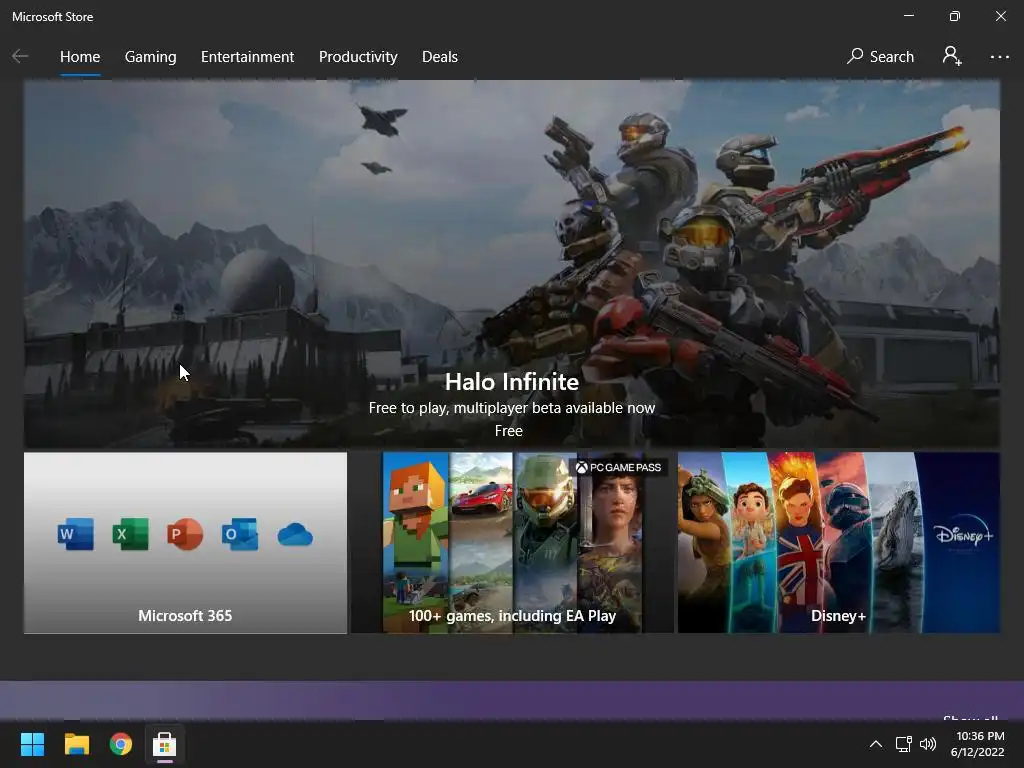Open the '100+ games, including EA Play' tile
Screen dimensions: 1024x768
512,543
